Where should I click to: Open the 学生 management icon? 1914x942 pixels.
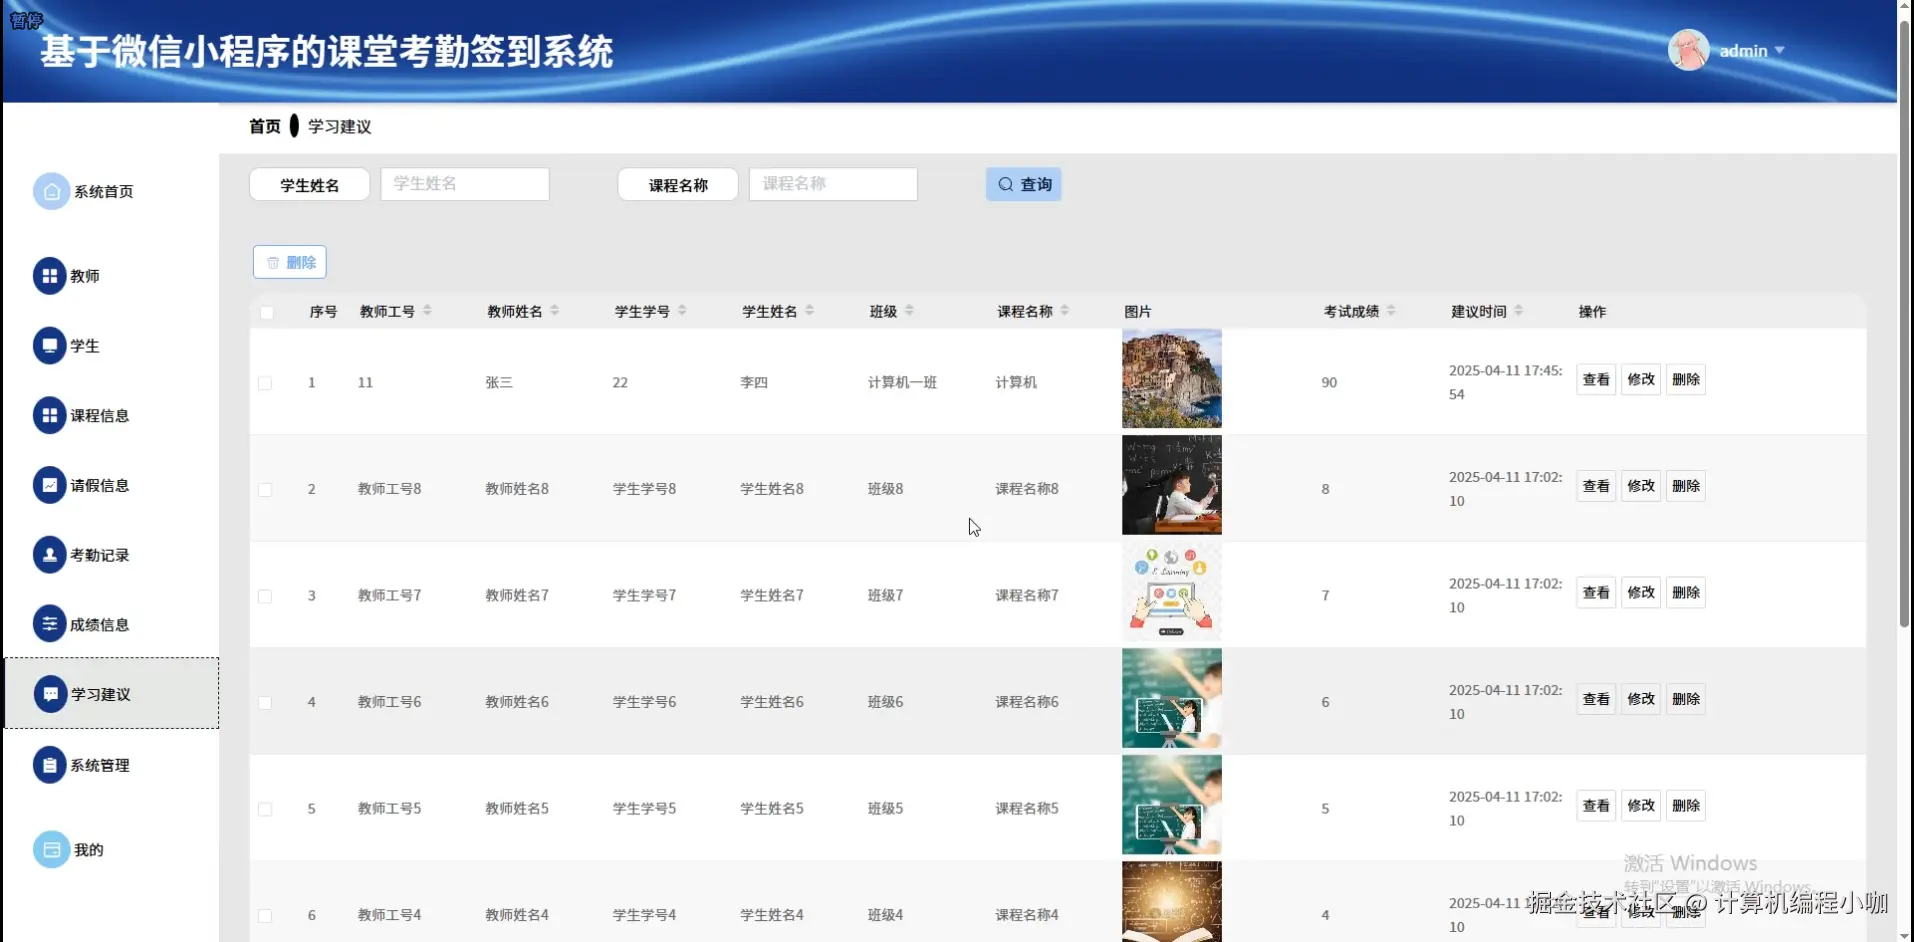[51, 345]
